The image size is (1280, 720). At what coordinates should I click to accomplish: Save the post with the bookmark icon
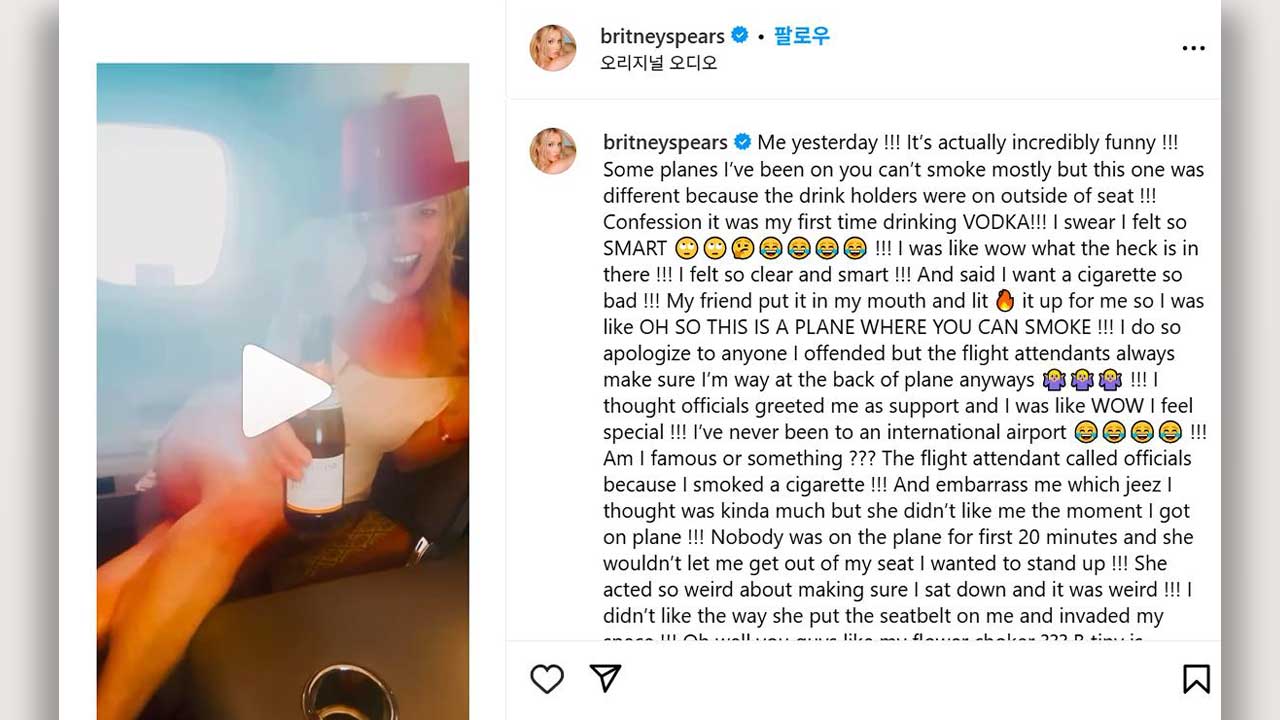coord(1196,679)
